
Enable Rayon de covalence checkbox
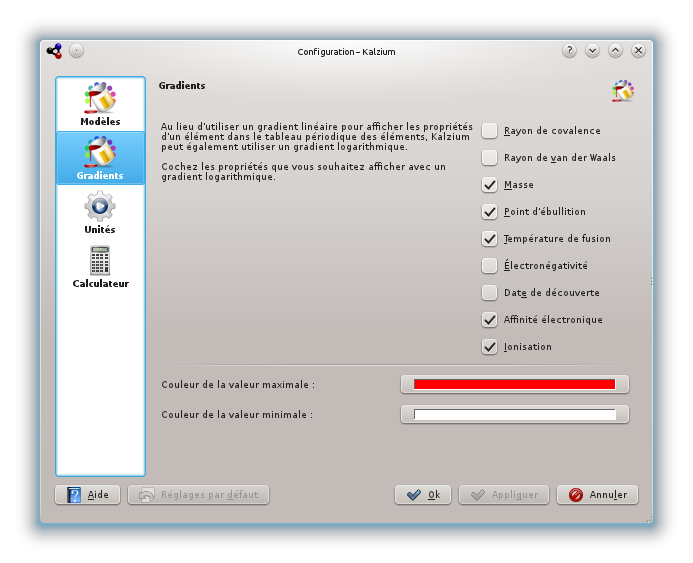click(490, 131)
